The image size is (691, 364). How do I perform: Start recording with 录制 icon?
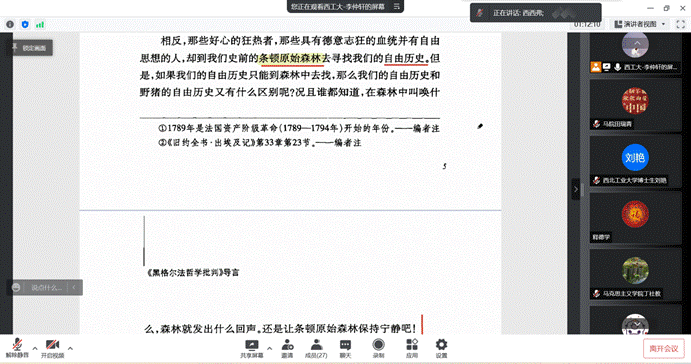(378, 348)
